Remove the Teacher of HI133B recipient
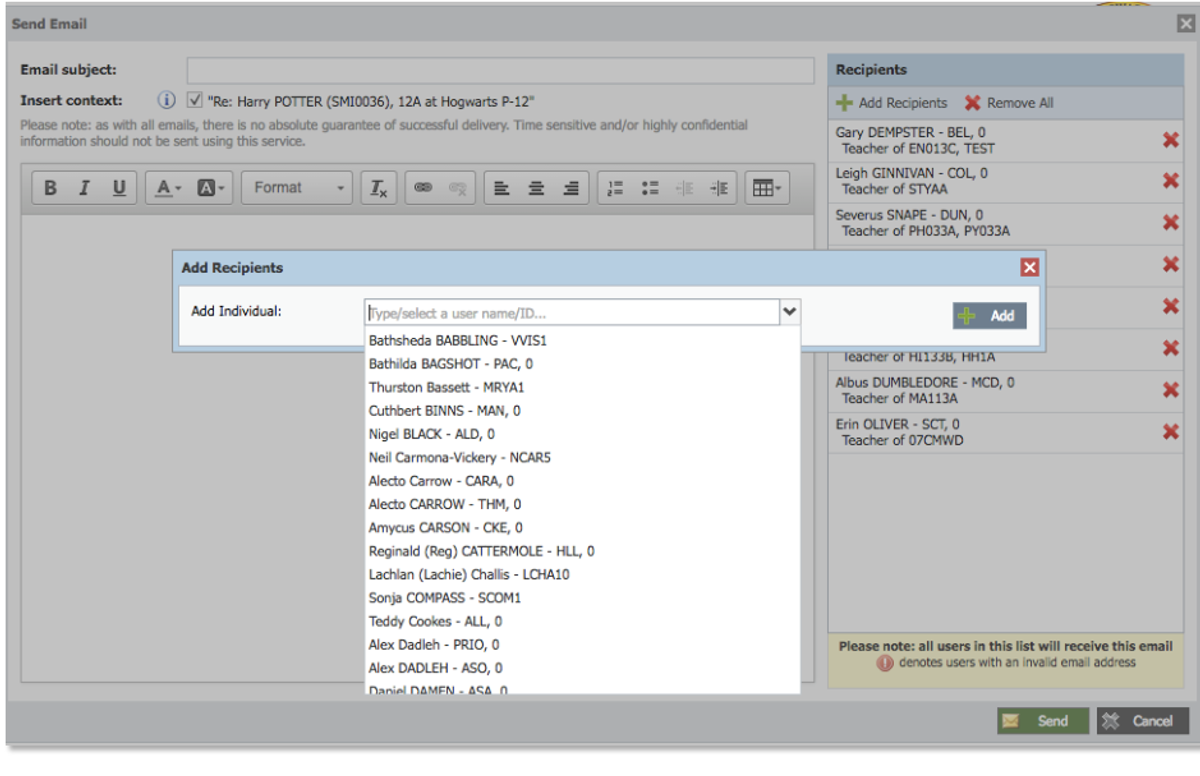 point(1171,348)
